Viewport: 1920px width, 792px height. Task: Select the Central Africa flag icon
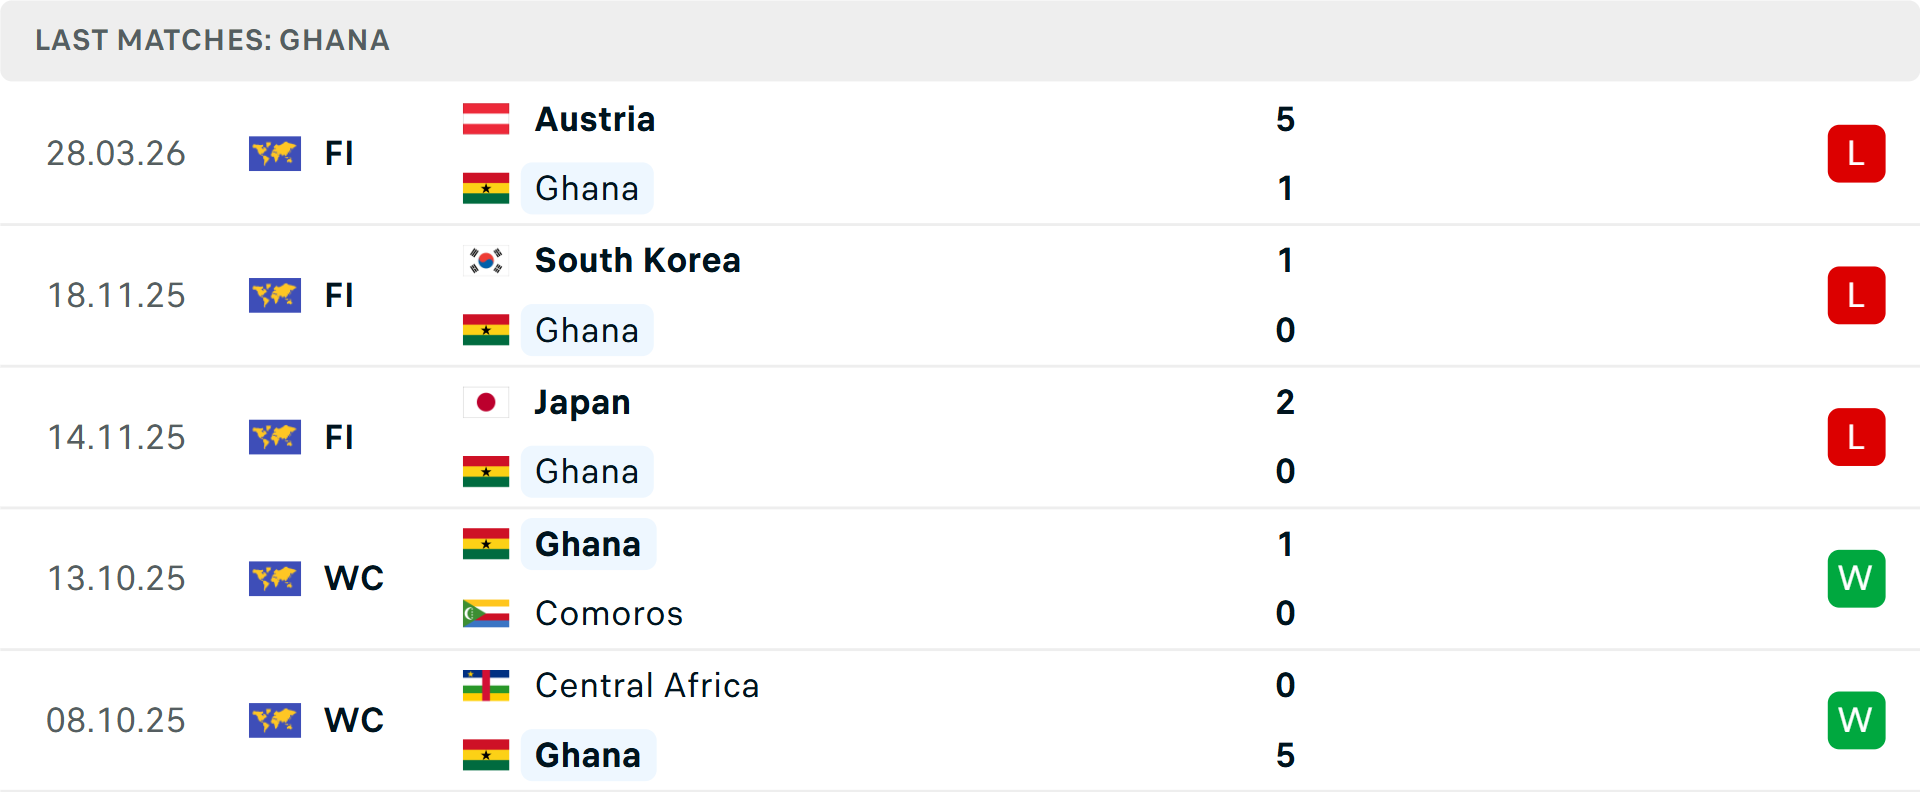(486, 685)
